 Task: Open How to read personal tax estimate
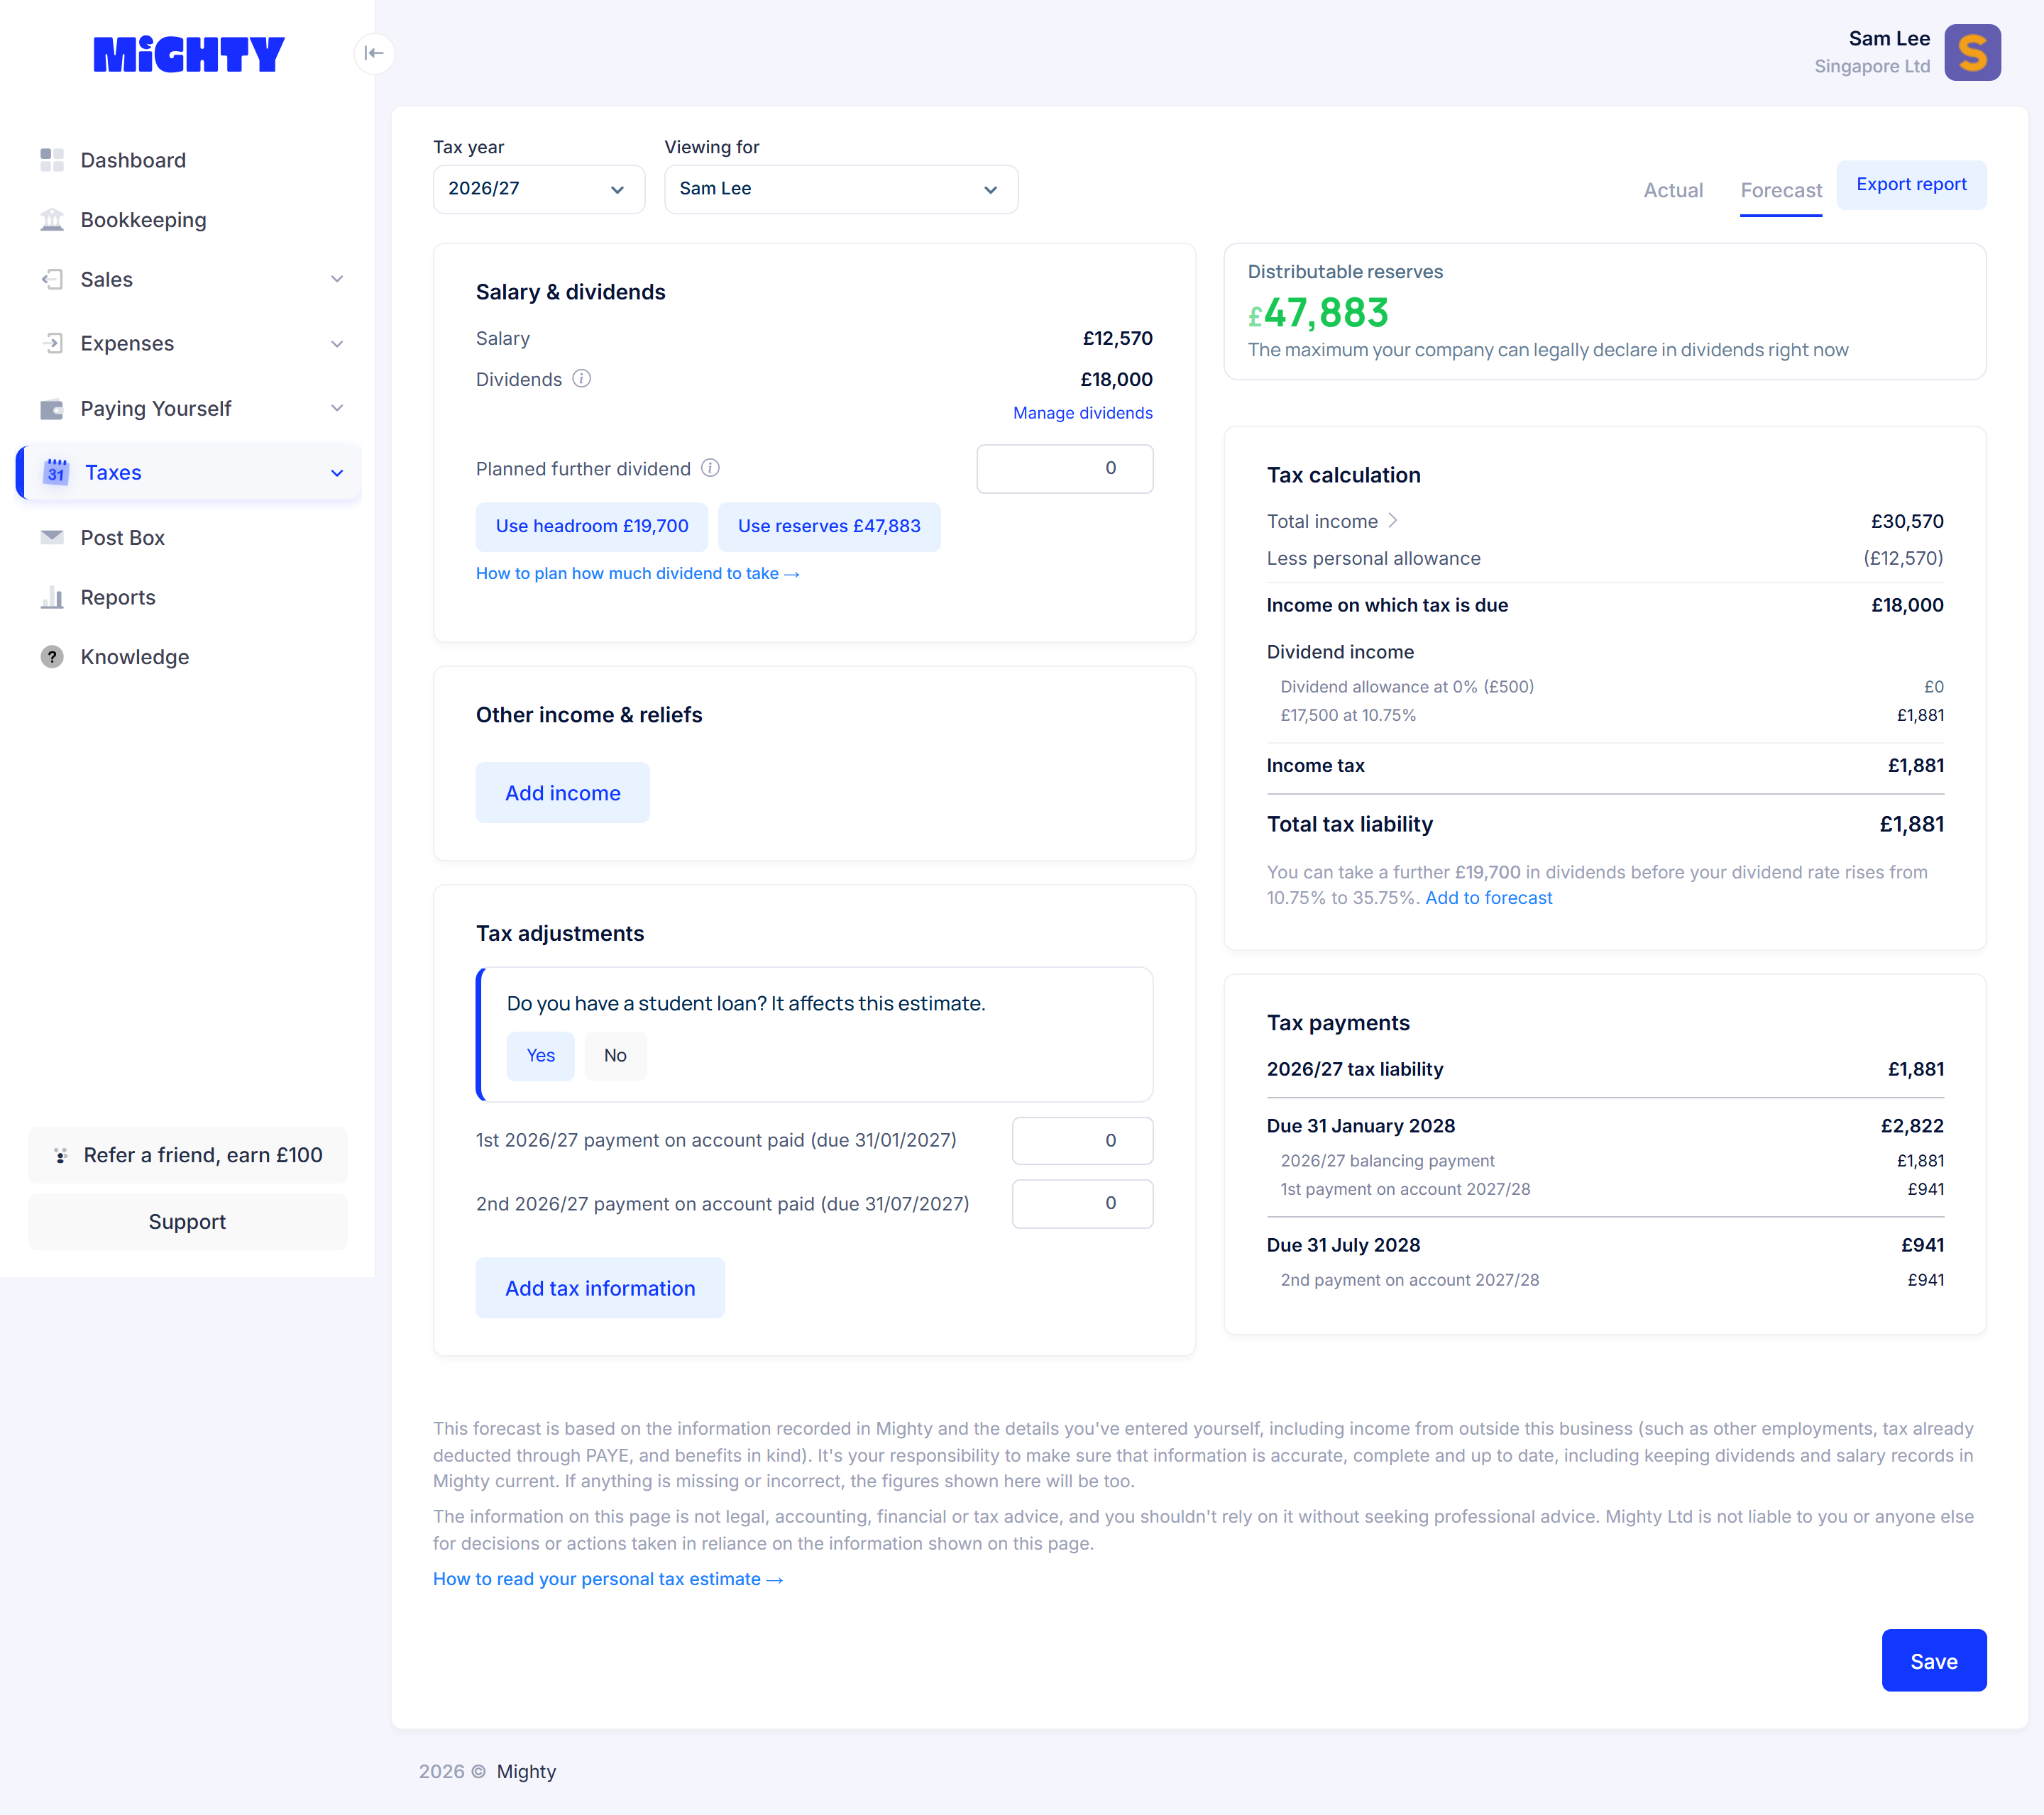[608, 1579]
